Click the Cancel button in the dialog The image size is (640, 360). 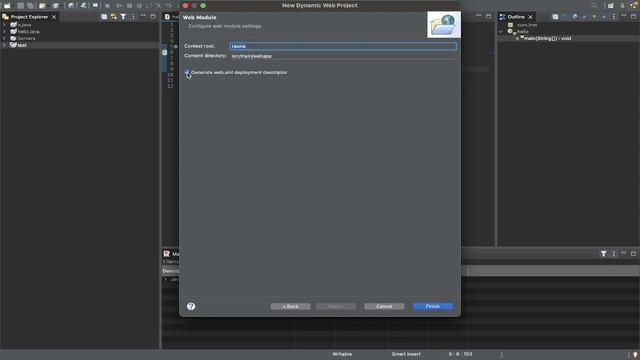click(384, 306)
